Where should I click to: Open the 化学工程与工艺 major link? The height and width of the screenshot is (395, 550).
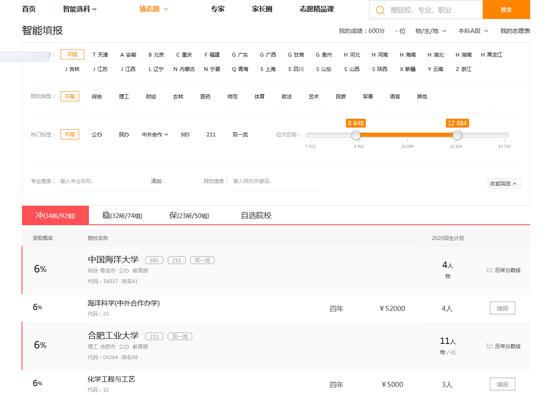tap(111, 379)
